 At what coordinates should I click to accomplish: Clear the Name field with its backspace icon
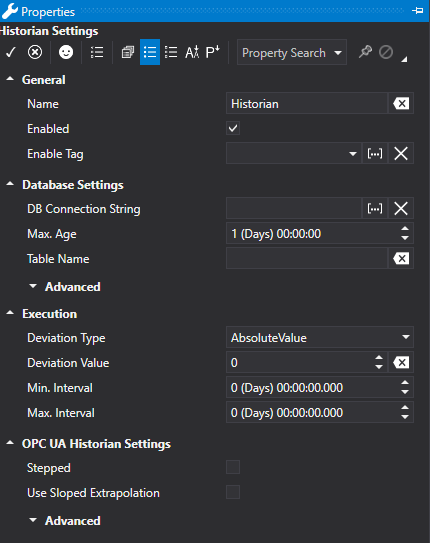coord(401,103)
